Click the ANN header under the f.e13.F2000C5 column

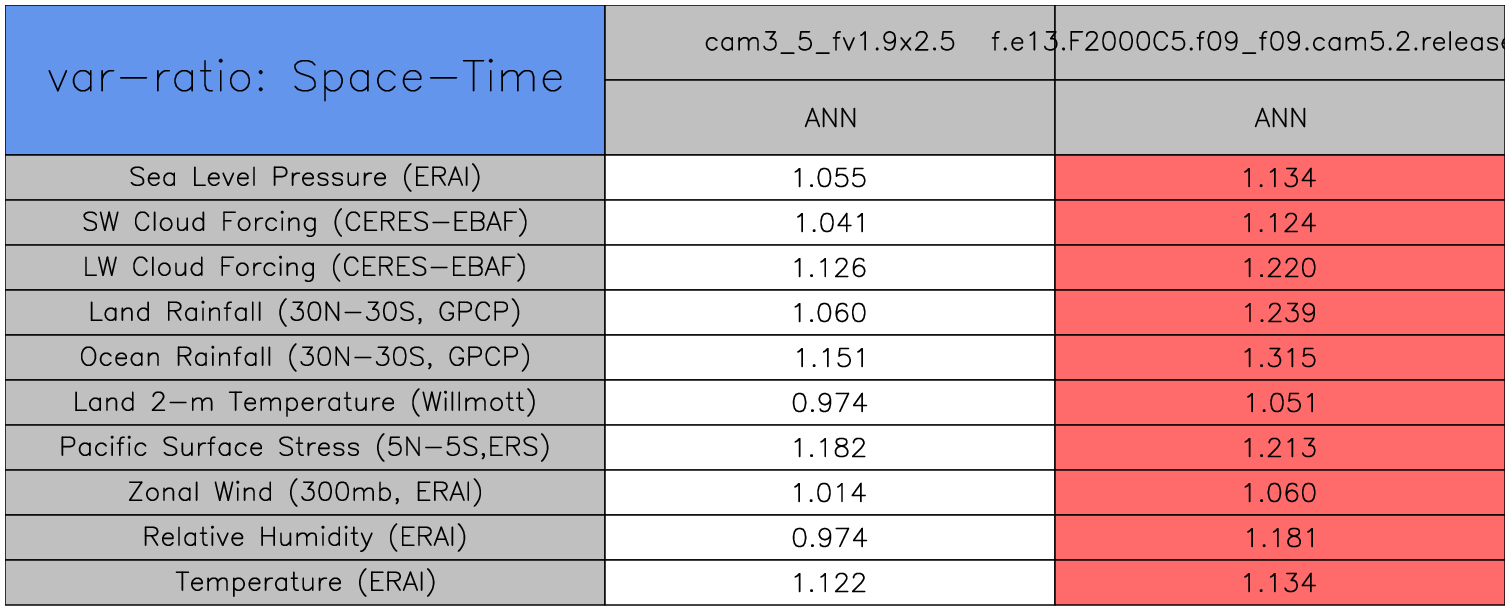coord(1280,118)
